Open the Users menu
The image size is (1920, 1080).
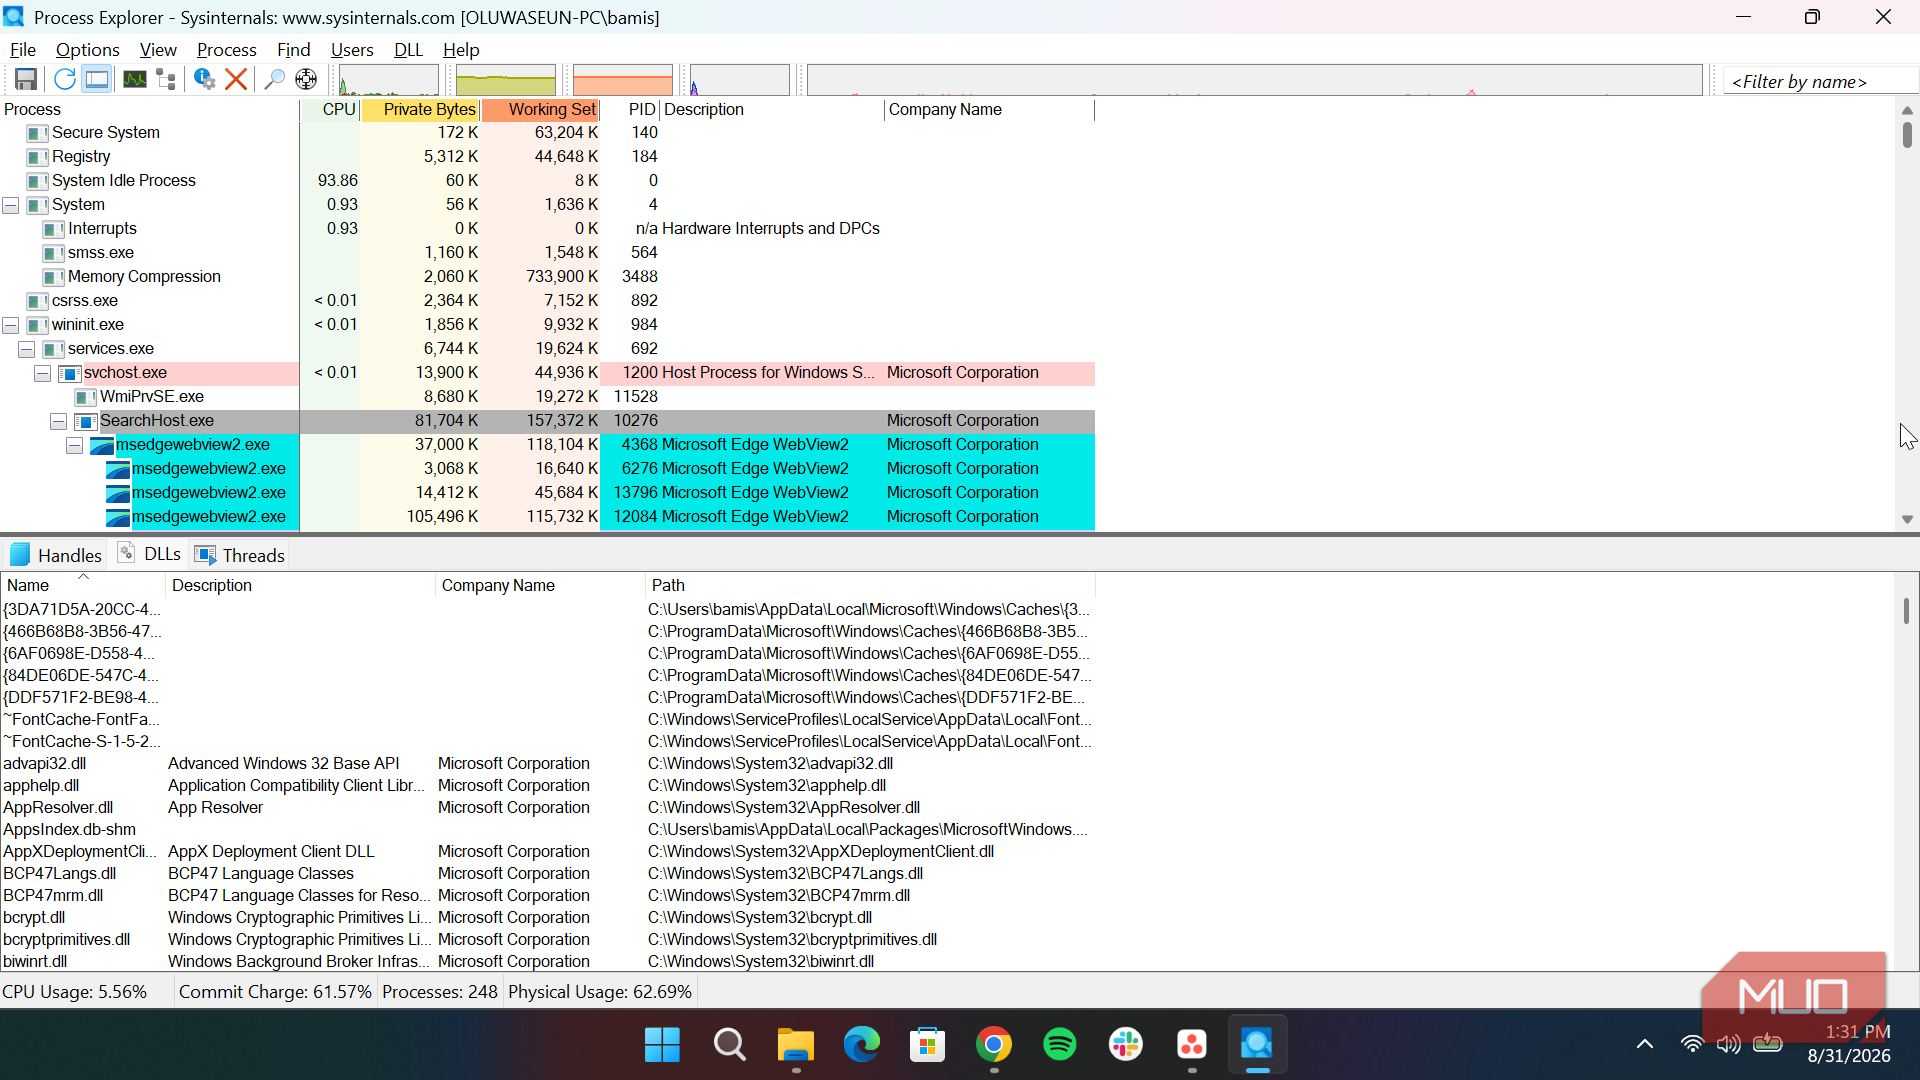coord(352,50)
